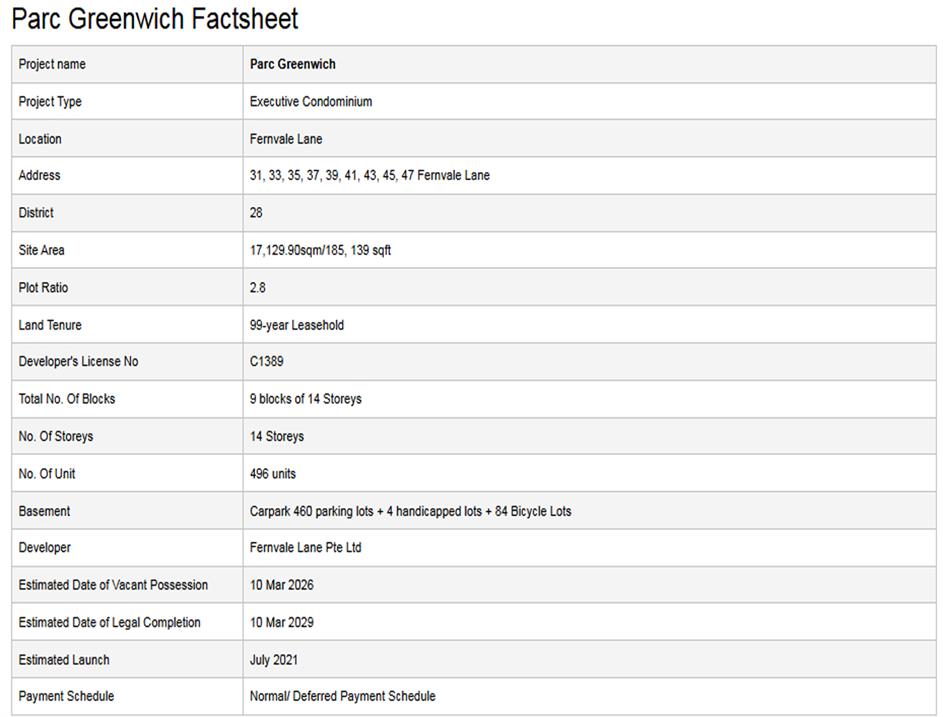
Task: Click the Fernvale Lane location value
Action: pyautogui.click(x=286, y=139)
